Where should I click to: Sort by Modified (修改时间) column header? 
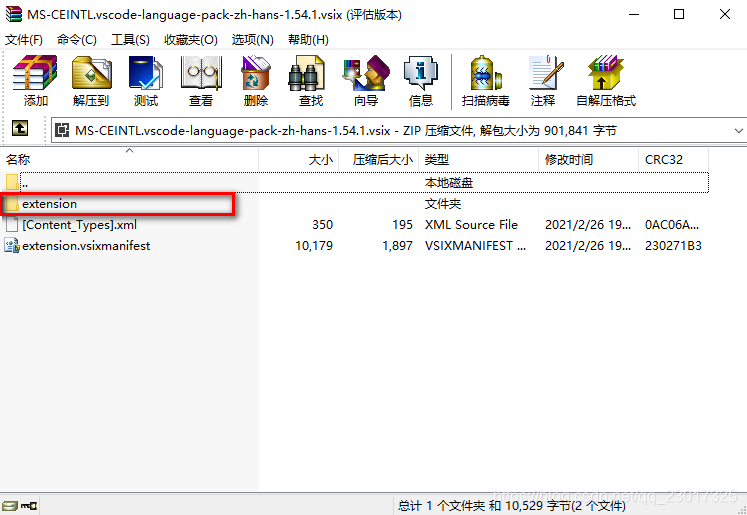click(589, 160)
